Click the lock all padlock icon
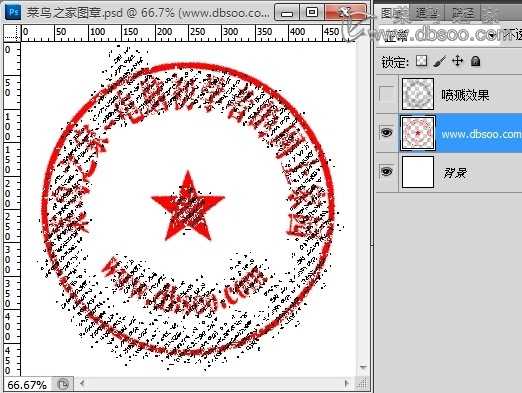 tap(475, 61)
